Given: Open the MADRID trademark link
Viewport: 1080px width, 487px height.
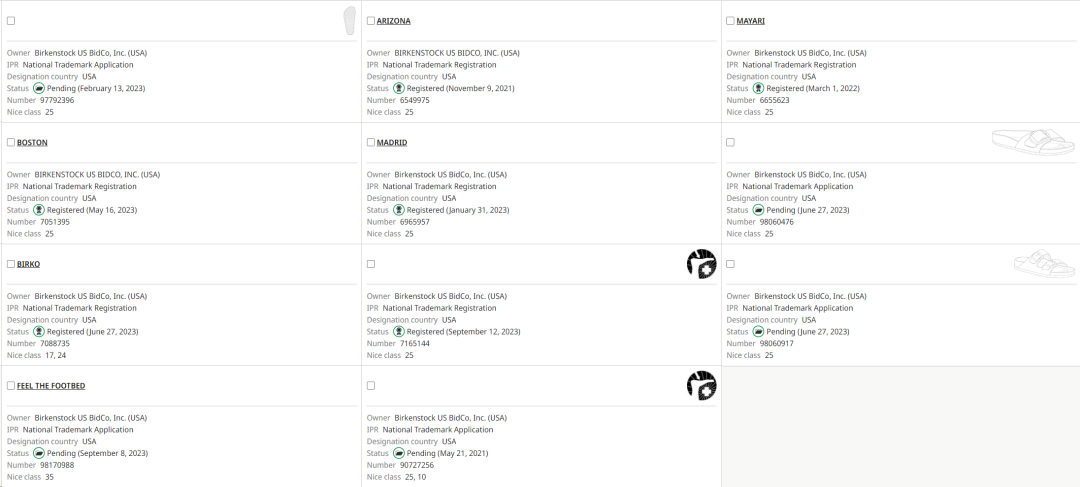Looking at the screenshot, I should coord(392,143).
